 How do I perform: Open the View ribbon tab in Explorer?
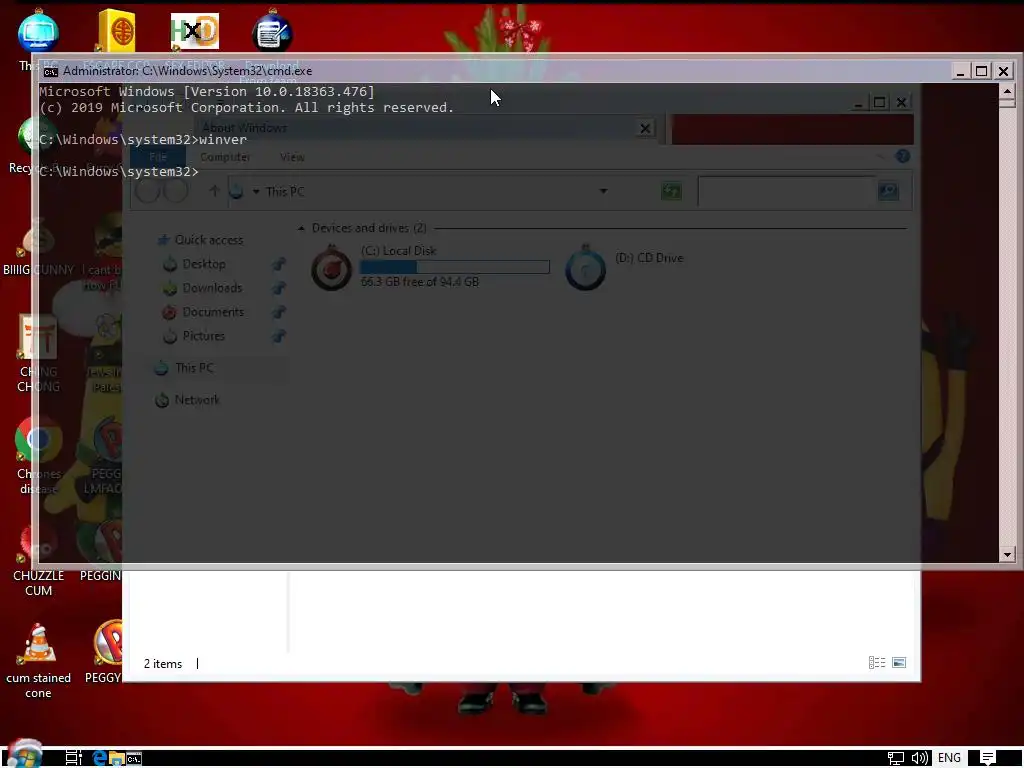pyautogui.click(x=292, y=157)
